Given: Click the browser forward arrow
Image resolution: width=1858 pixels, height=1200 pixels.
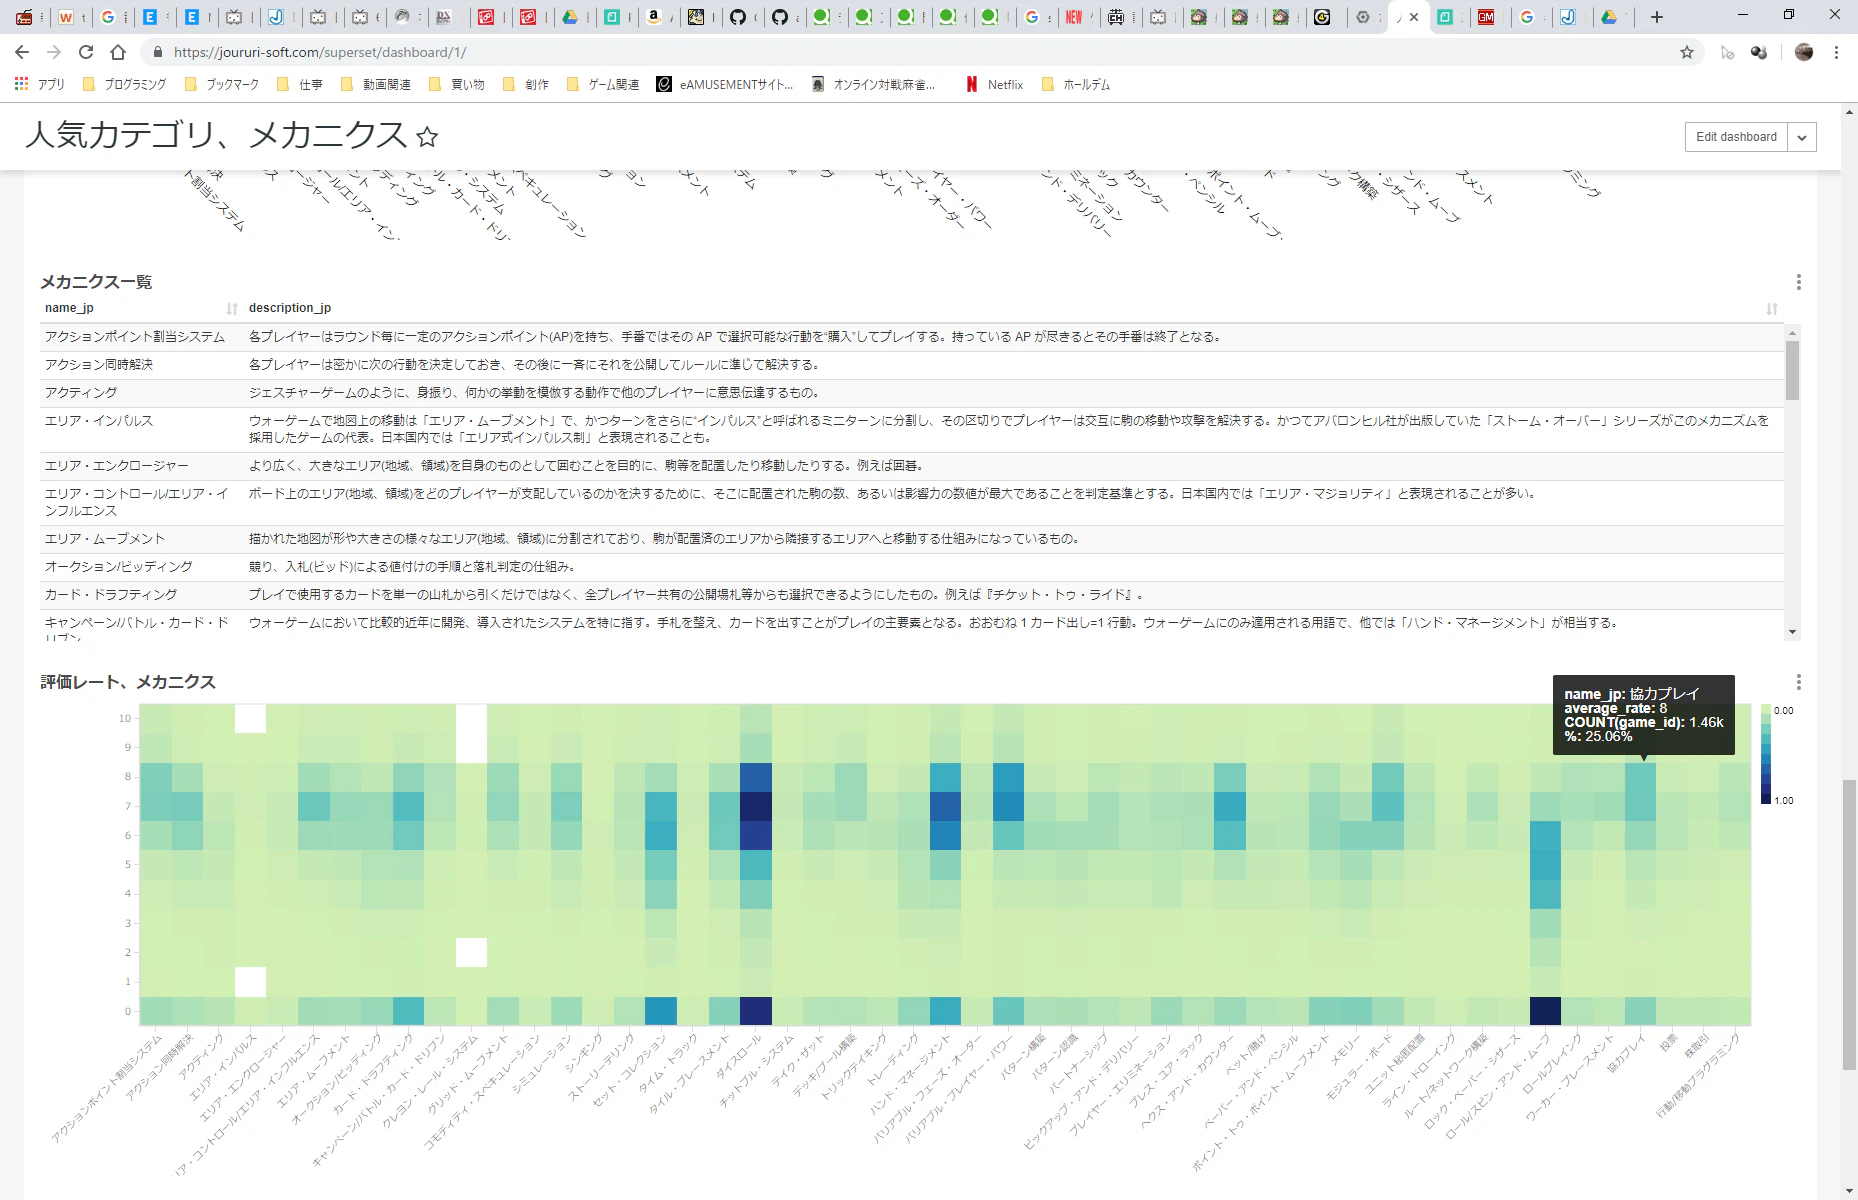Looking at the screenshot, I should click(x=54, y=52).
